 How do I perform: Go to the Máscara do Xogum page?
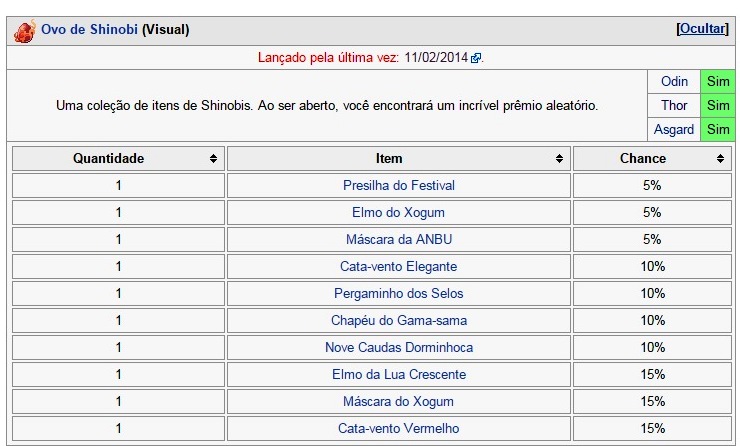(398, 401)
